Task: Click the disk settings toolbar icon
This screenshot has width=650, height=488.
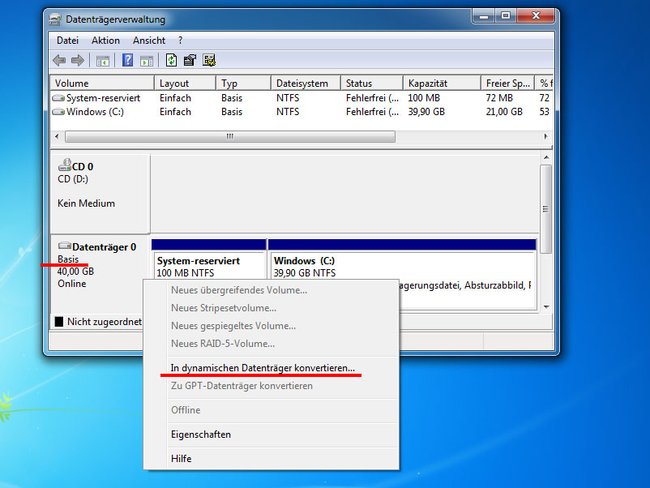Action: [x=209, y=60]
